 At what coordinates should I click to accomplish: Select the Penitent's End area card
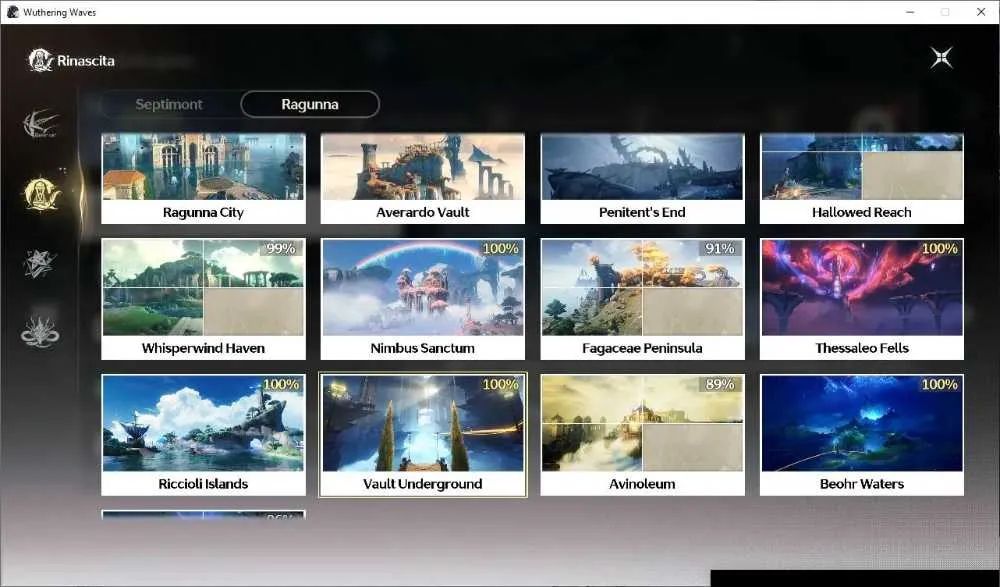642,179
